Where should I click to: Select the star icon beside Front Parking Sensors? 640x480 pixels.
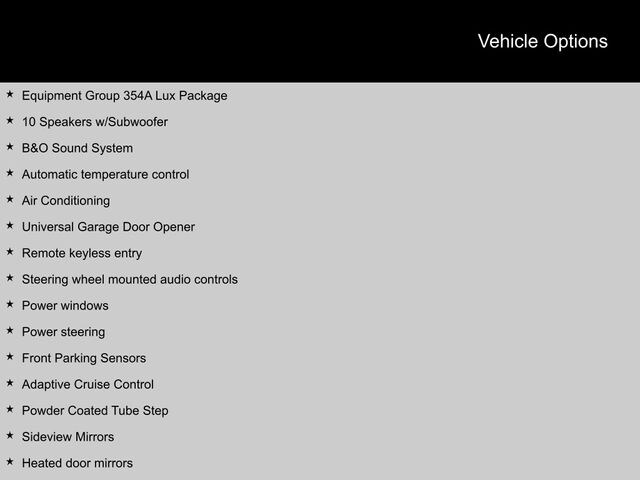click(x=9, y=357)
